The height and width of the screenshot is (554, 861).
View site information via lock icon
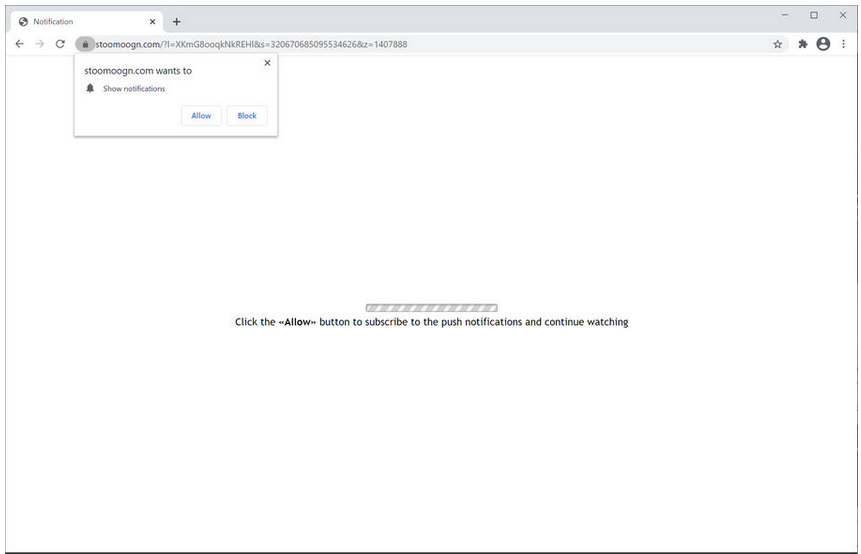pos(85,44)
